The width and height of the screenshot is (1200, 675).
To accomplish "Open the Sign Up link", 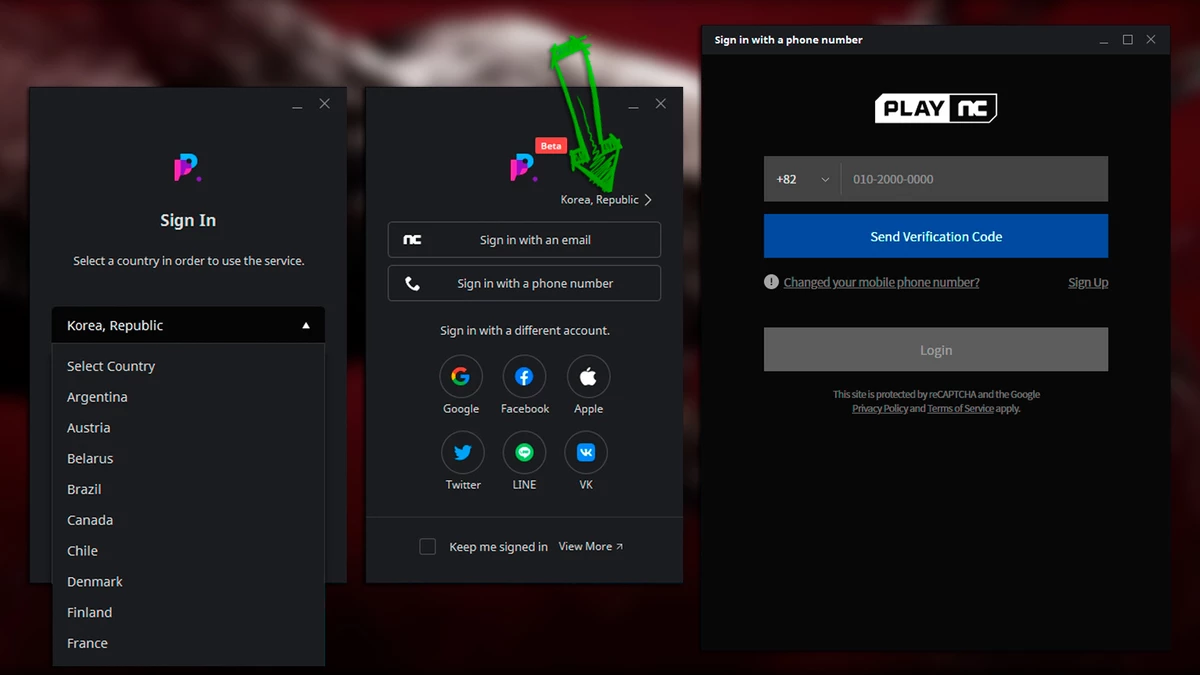I will 1088,282.
